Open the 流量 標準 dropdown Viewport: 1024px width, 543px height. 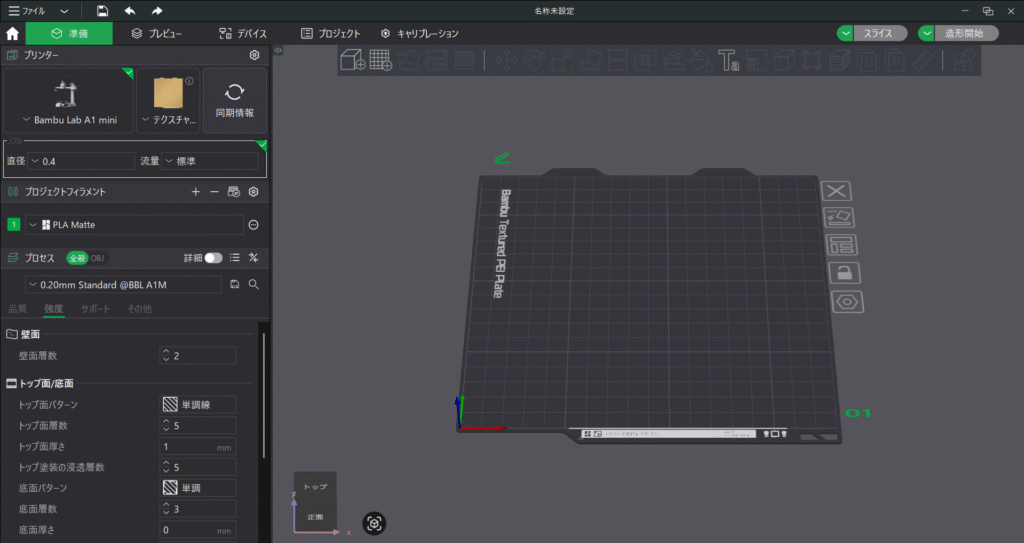click(210, 161)
